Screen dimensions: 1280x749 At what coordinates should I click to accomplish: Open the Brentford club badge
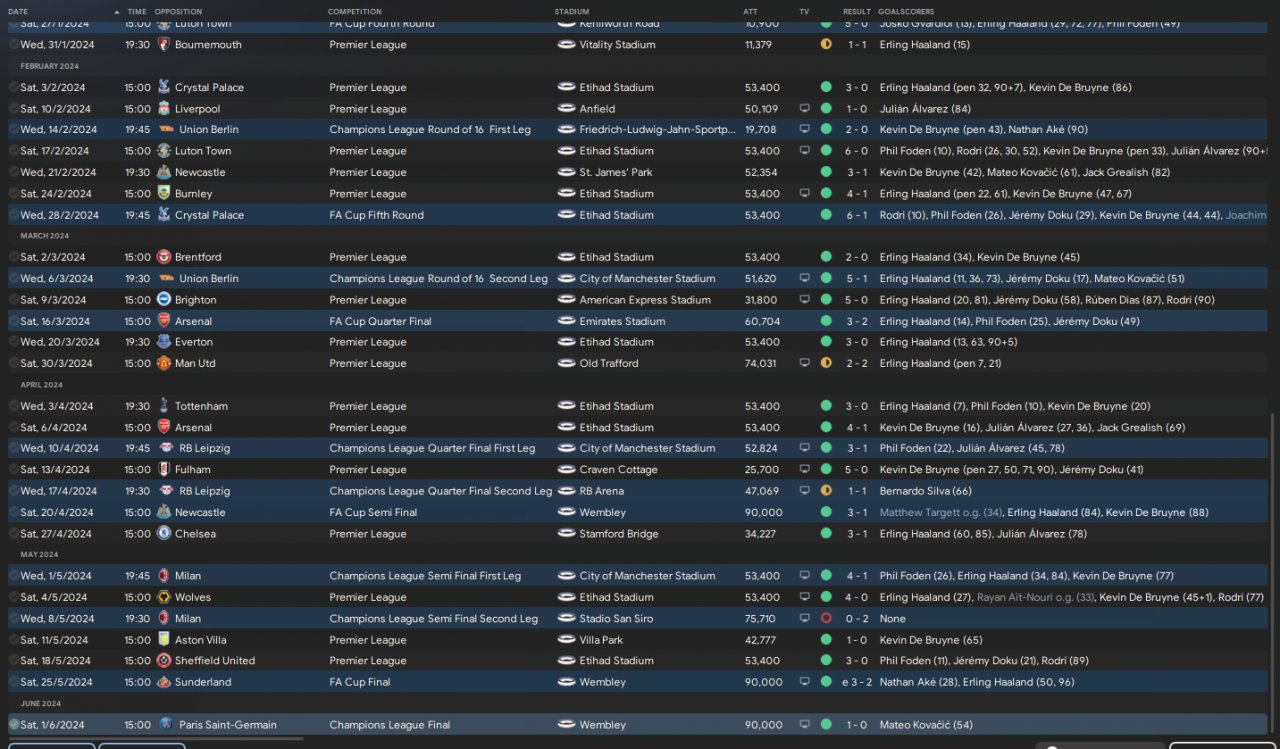(x=164, y=257)
